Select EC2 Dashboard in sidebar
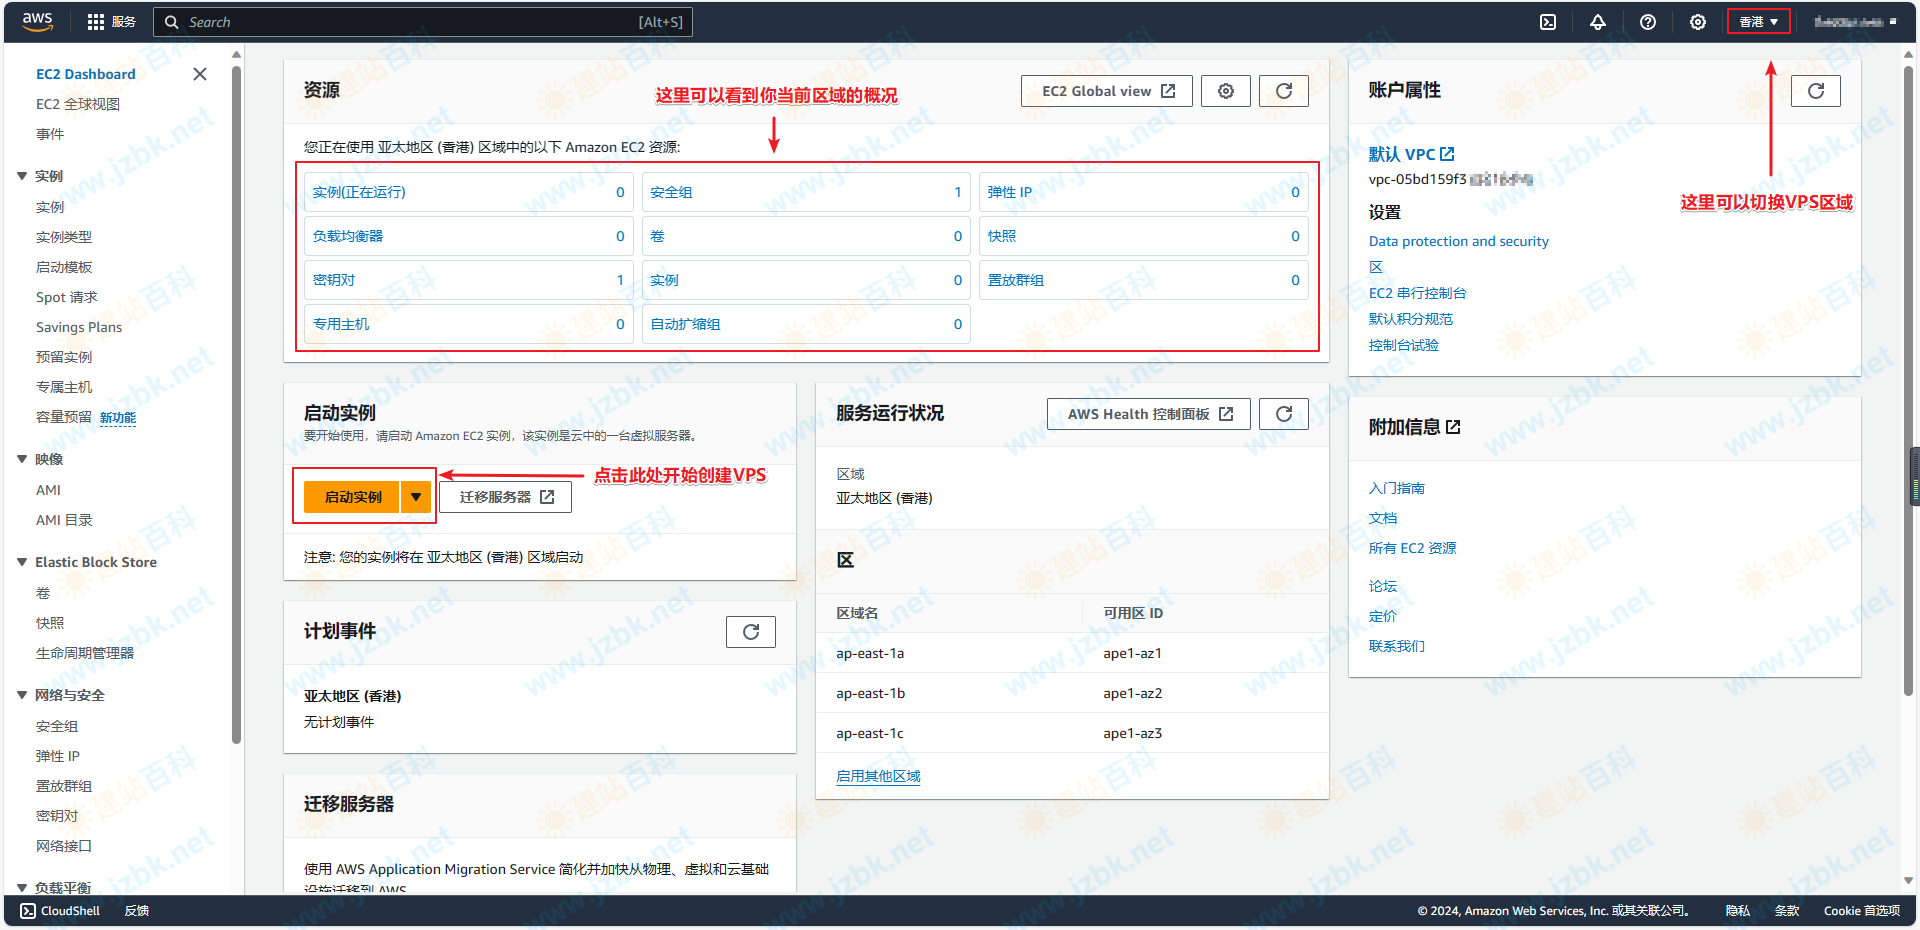Image resolution: width=1920 pixels, height=930 pixels. click(x=86, y=74)
